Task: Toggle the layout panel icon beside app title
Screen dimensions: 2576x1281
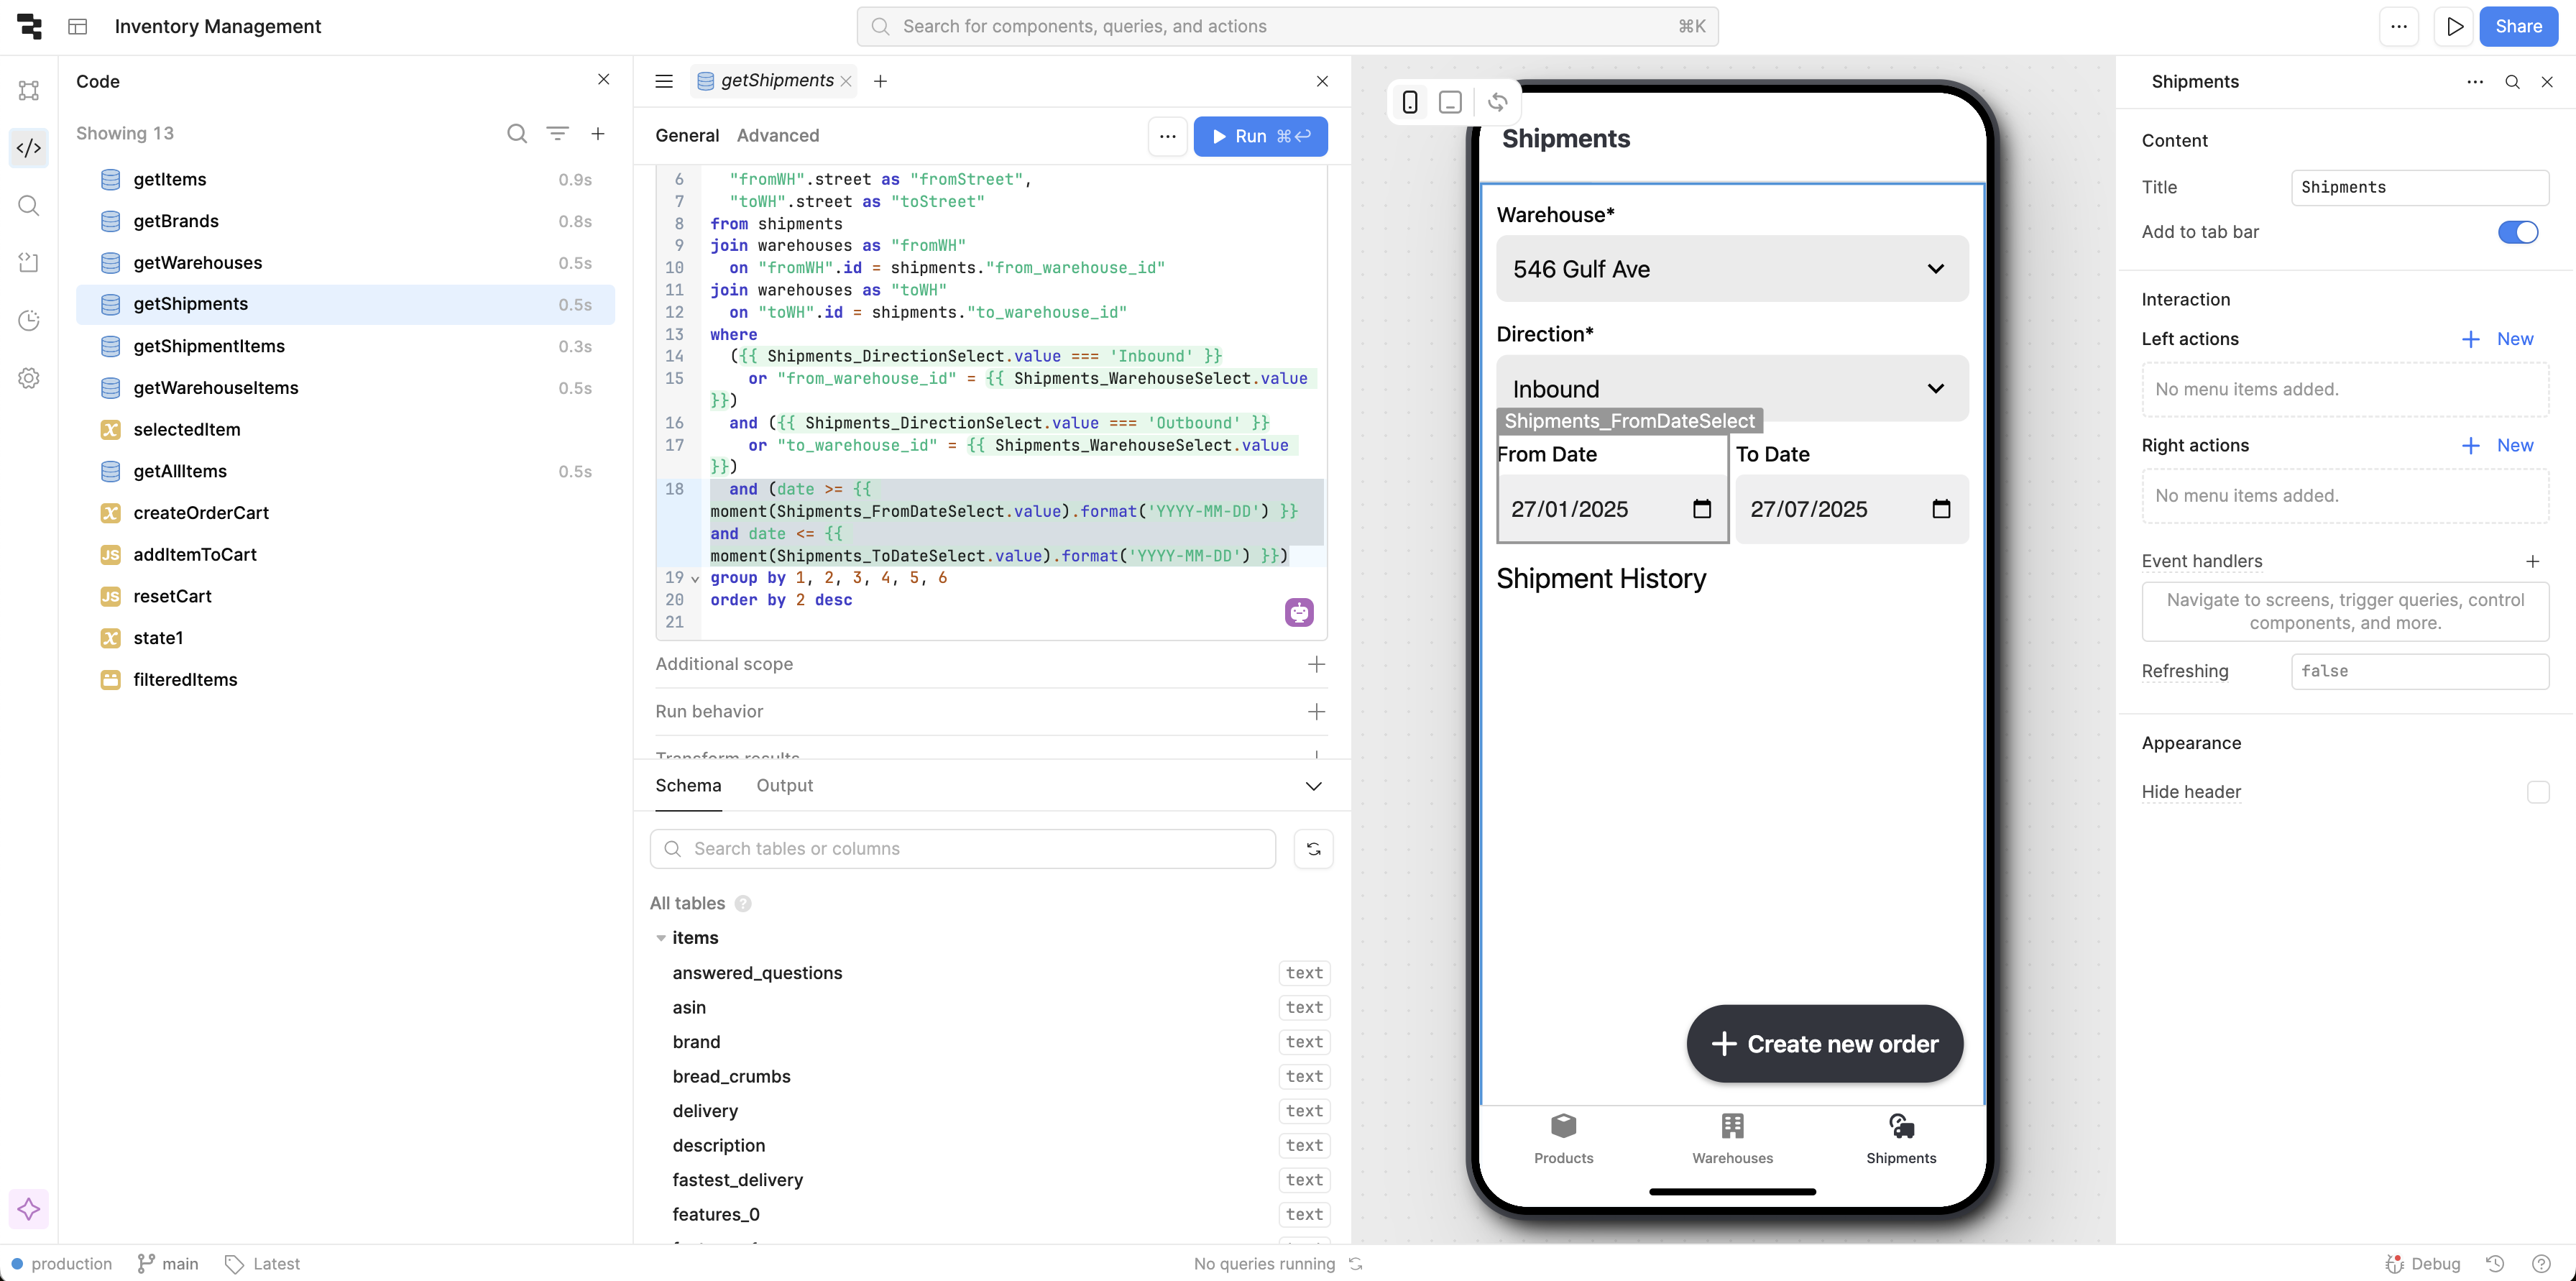Action: 78,27
